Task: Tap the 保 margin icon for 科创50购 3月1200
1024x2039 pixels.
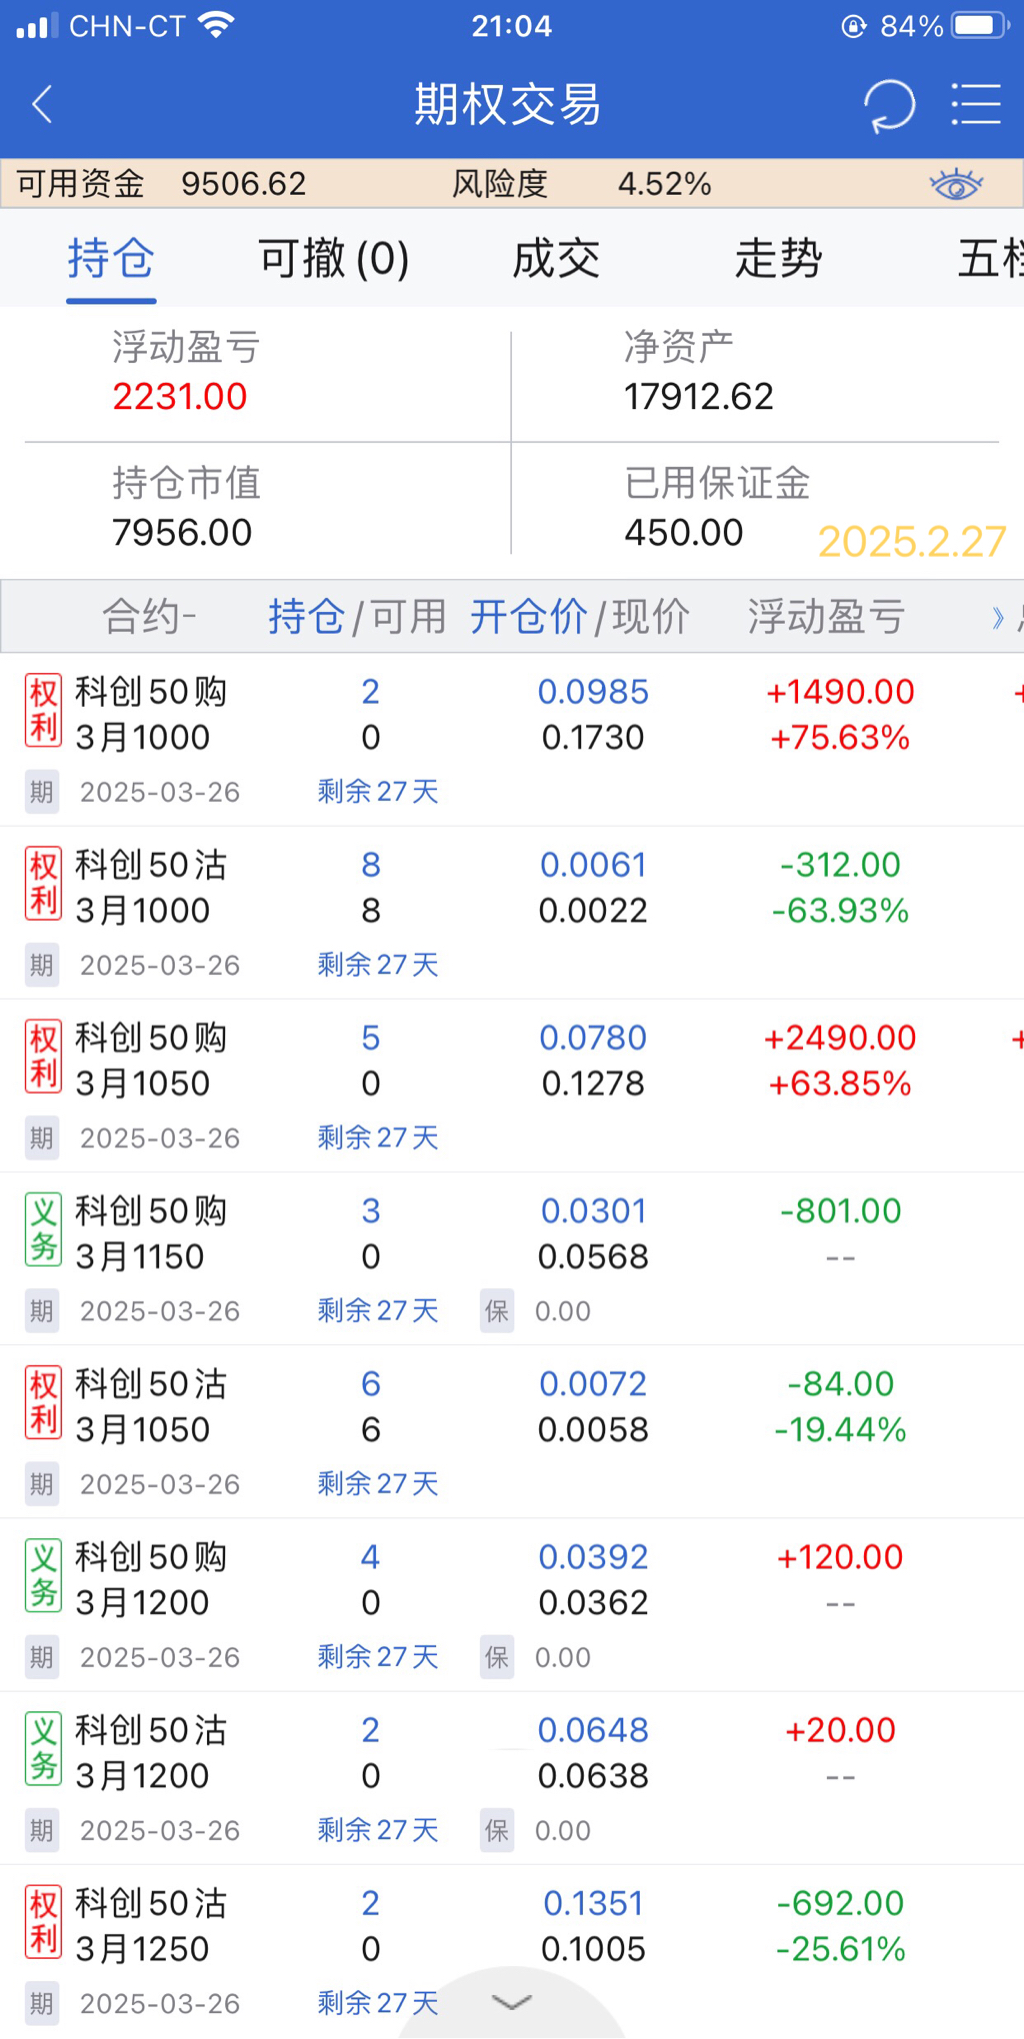Action: coord(497,1657)
